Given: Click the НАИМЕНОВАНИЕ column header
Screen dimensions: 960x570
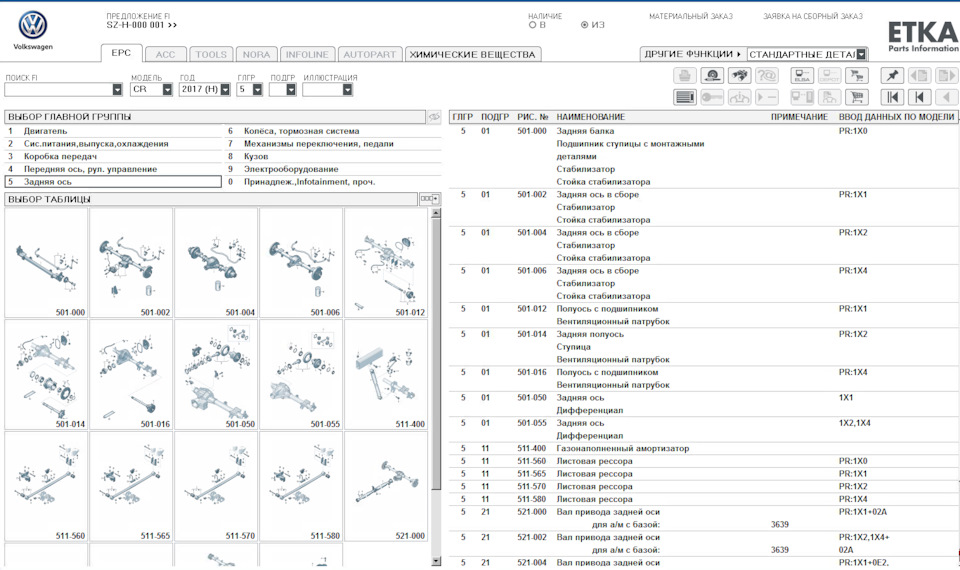Looking at the screenshot, I should coord(590,117).
